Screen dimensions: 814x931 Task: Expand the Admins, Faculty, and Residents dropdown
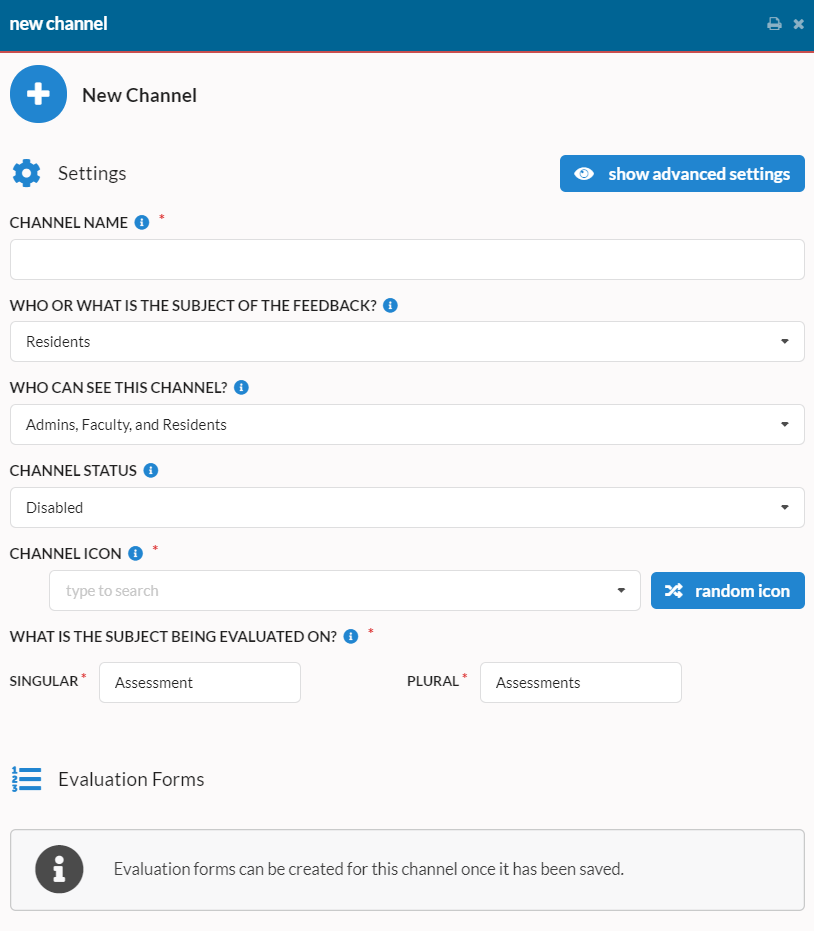pyautogui.click(x=407, y=425)
